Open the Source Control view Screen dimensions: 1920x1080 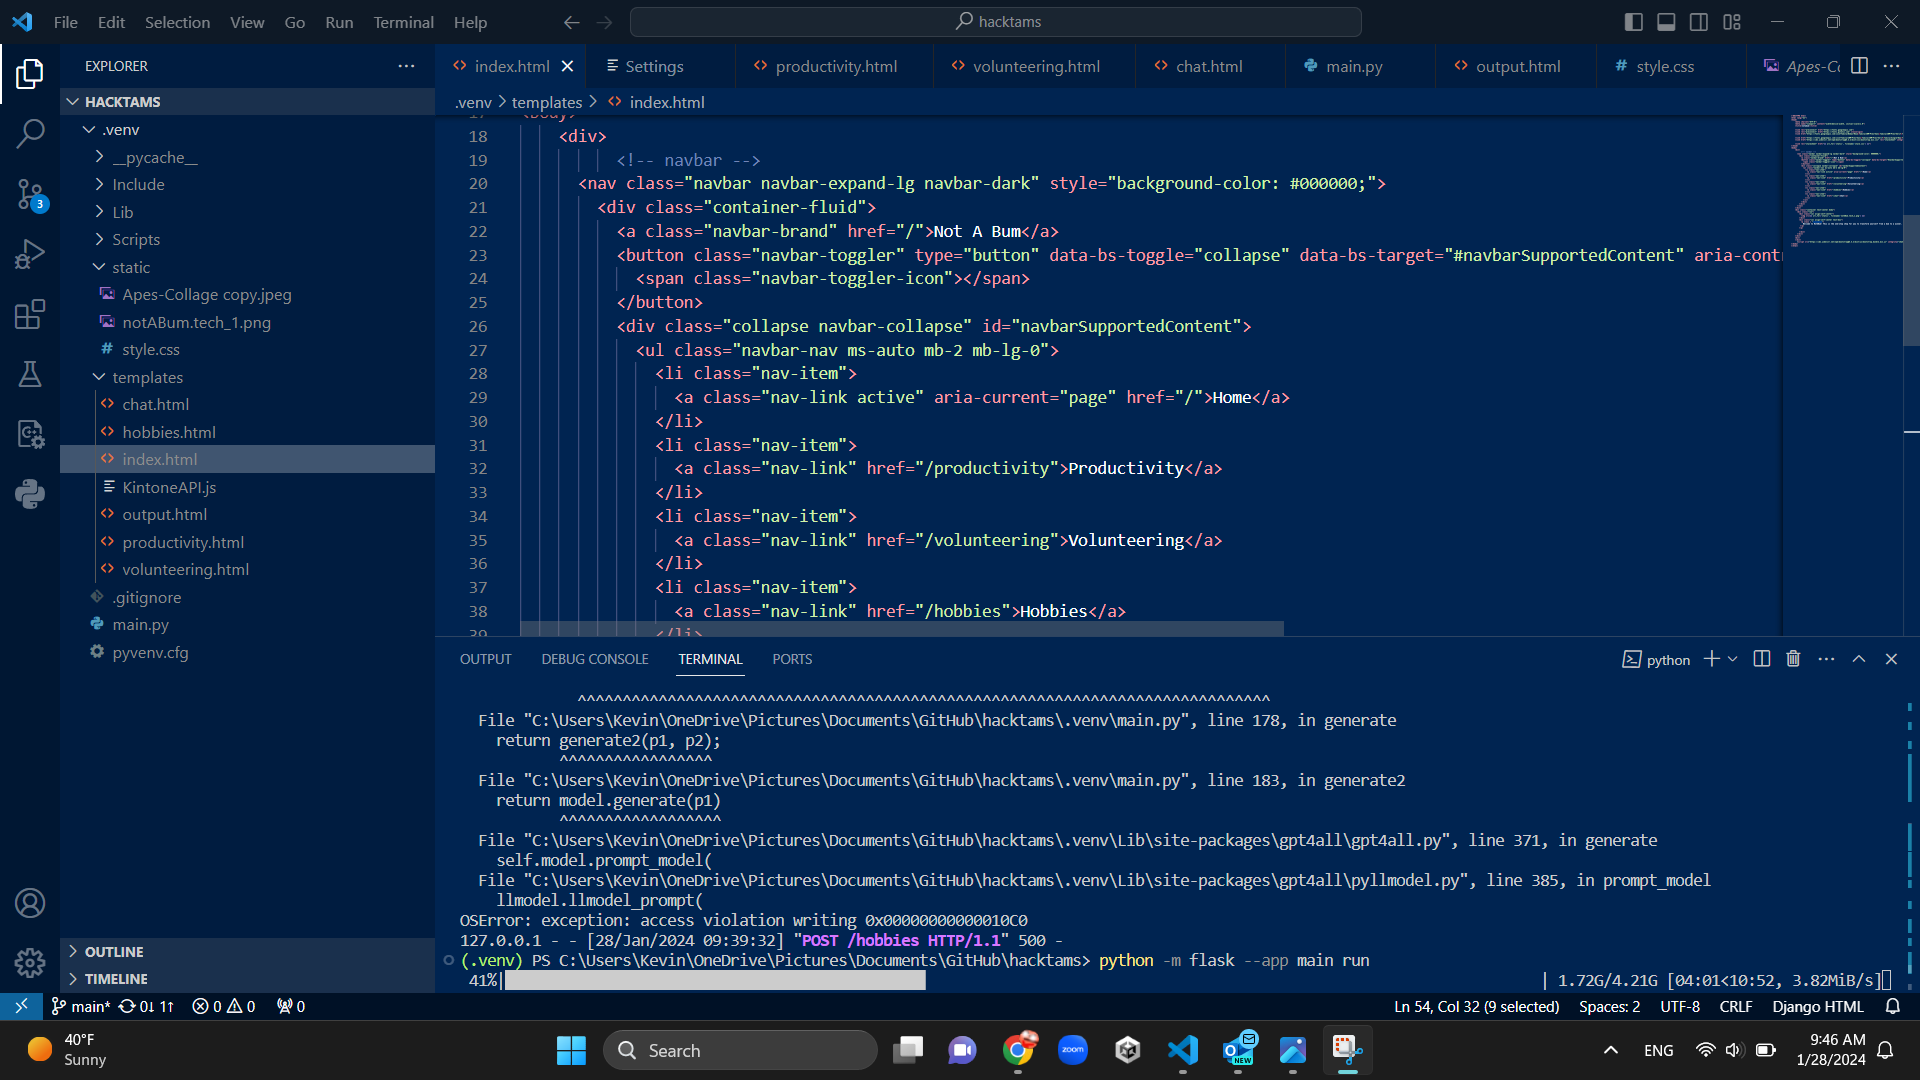[x=30, y=194]
